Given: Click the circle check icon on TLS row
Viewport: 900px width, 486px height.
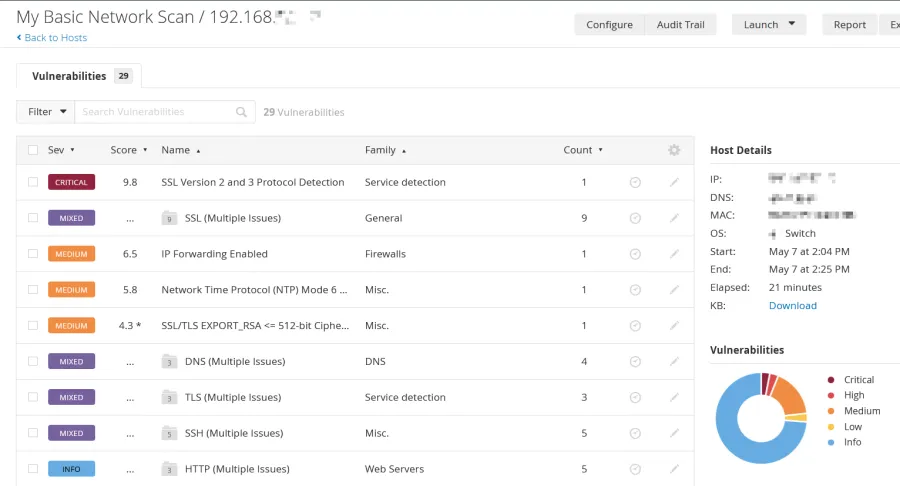Looking at the screenshot, I should pos(635,397).
